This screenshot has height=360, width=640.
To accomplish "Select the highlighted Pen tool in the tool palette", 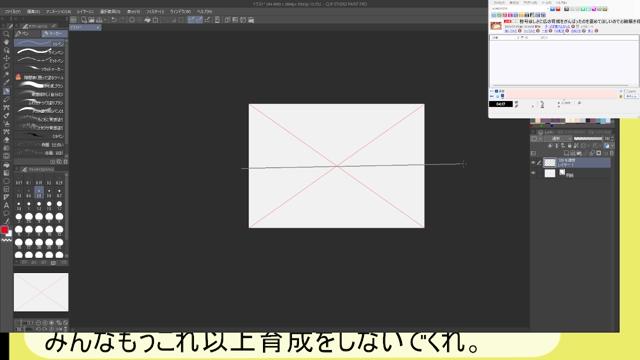I will click(x=6, y=91).
